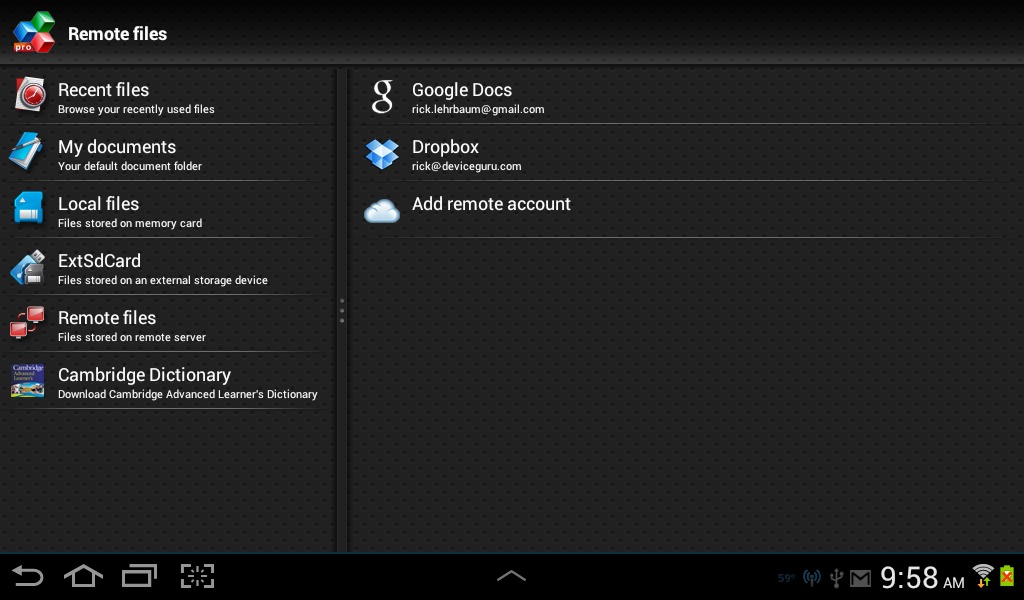
Task: Open the 'Dropbox' account title
Action: point(445,147)
